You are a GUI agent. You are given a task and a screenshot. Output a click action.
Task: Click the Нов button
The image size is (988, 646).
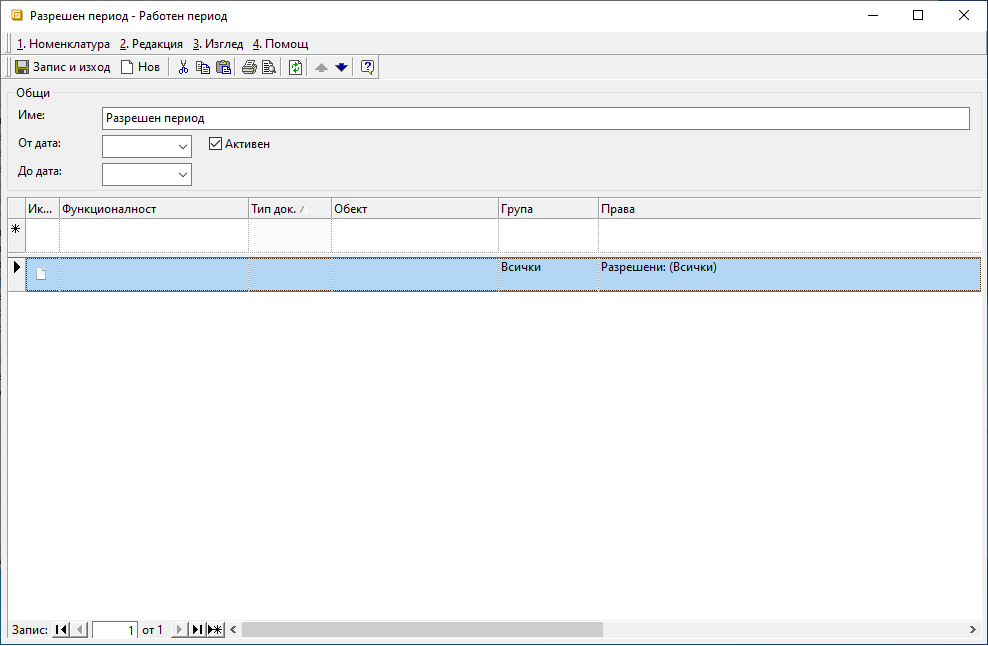point(140,67)
